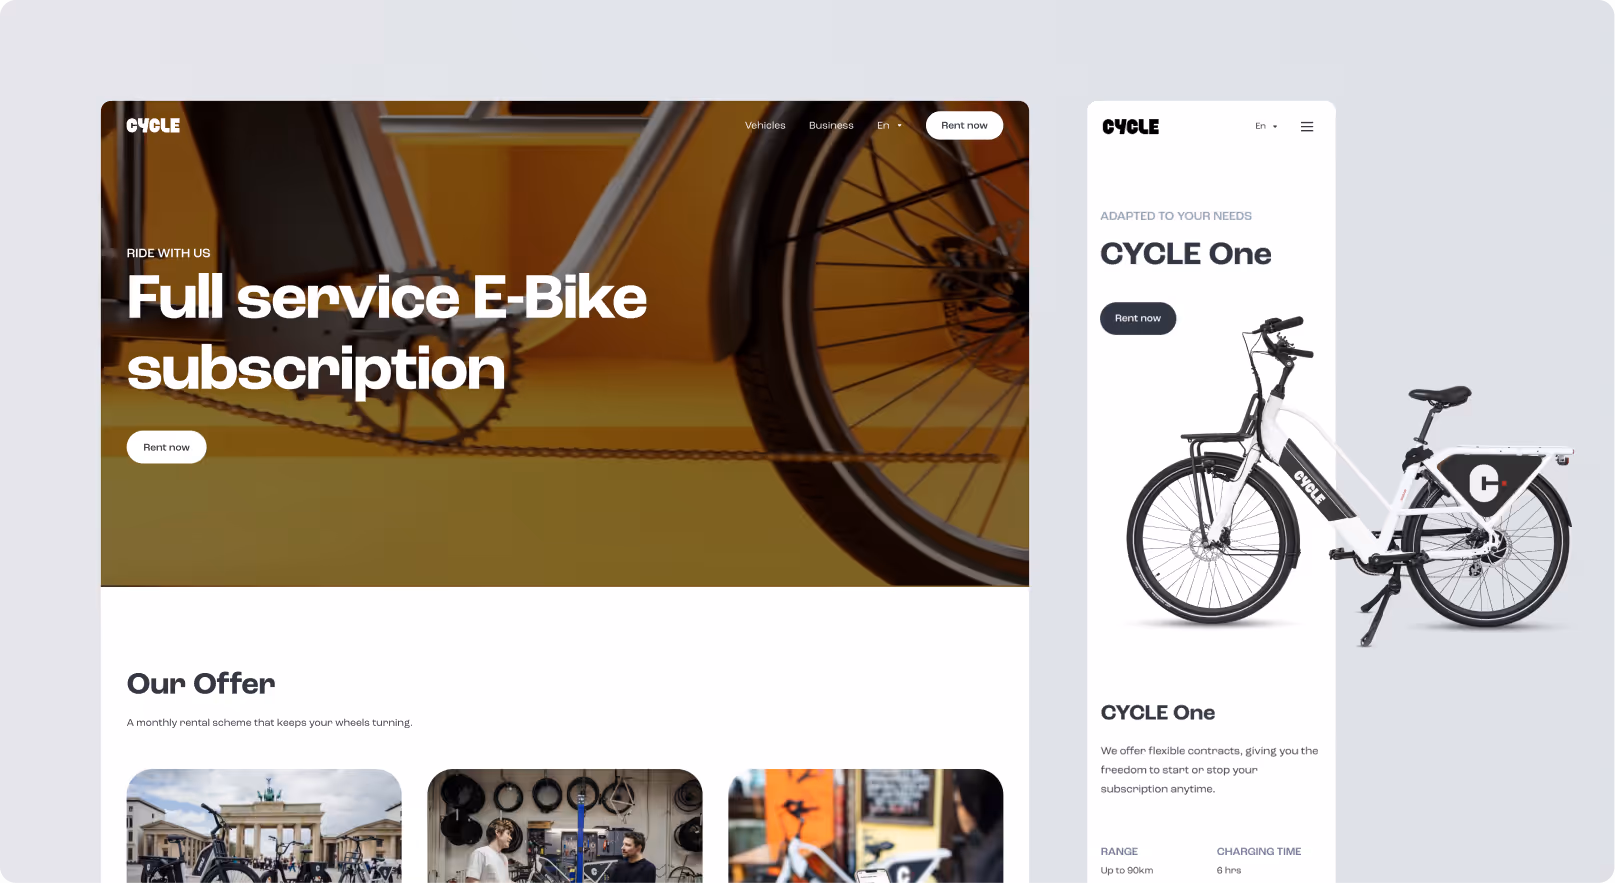Click the C logo badge on bike rear

click(x=1484, y=484)
